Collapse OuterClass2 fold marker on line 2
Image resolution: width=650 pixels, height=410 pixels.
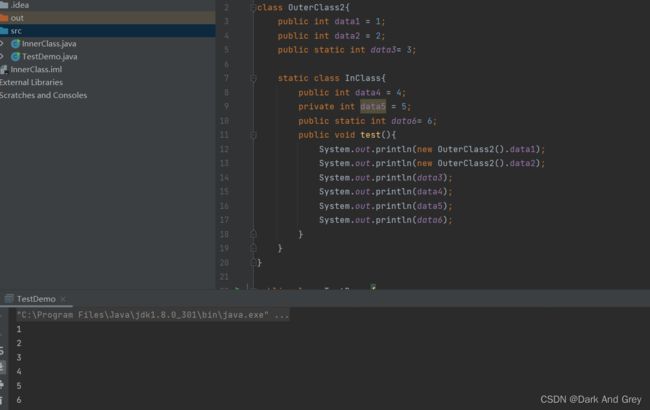click(253, 7)
